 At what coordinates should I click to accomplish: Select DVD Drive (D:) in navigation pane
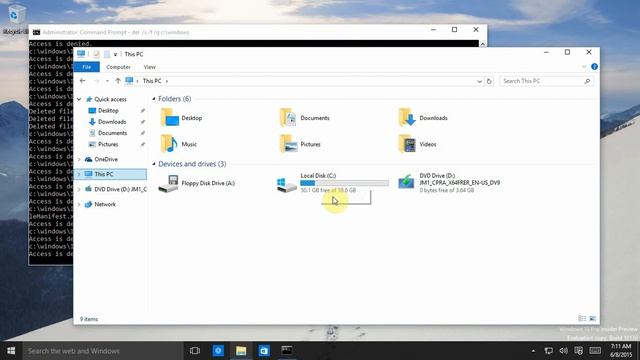[120, 189]
